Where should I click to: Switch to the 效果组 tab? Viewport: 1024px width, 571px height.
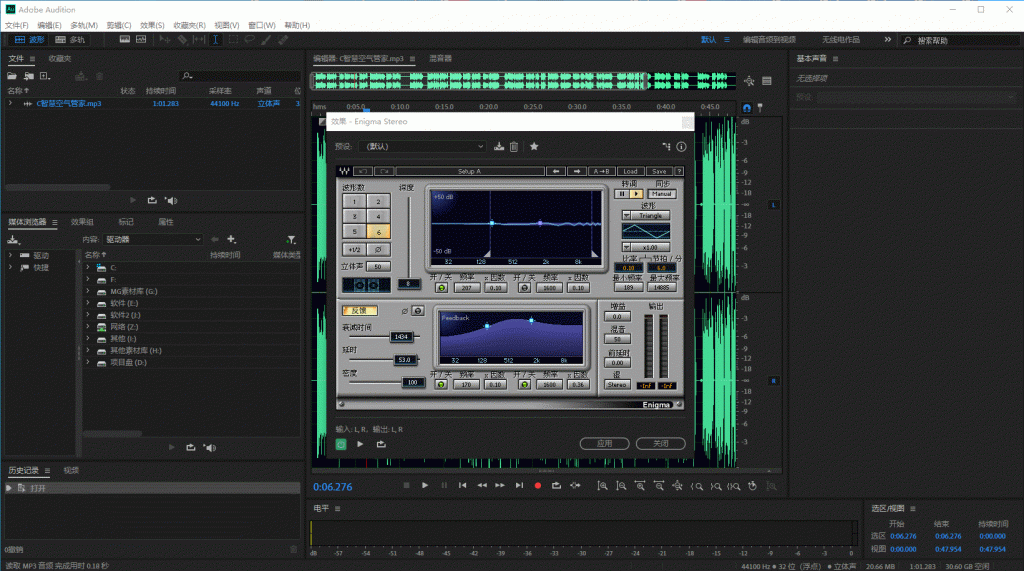pyautogui.click(x=82, y=222)
